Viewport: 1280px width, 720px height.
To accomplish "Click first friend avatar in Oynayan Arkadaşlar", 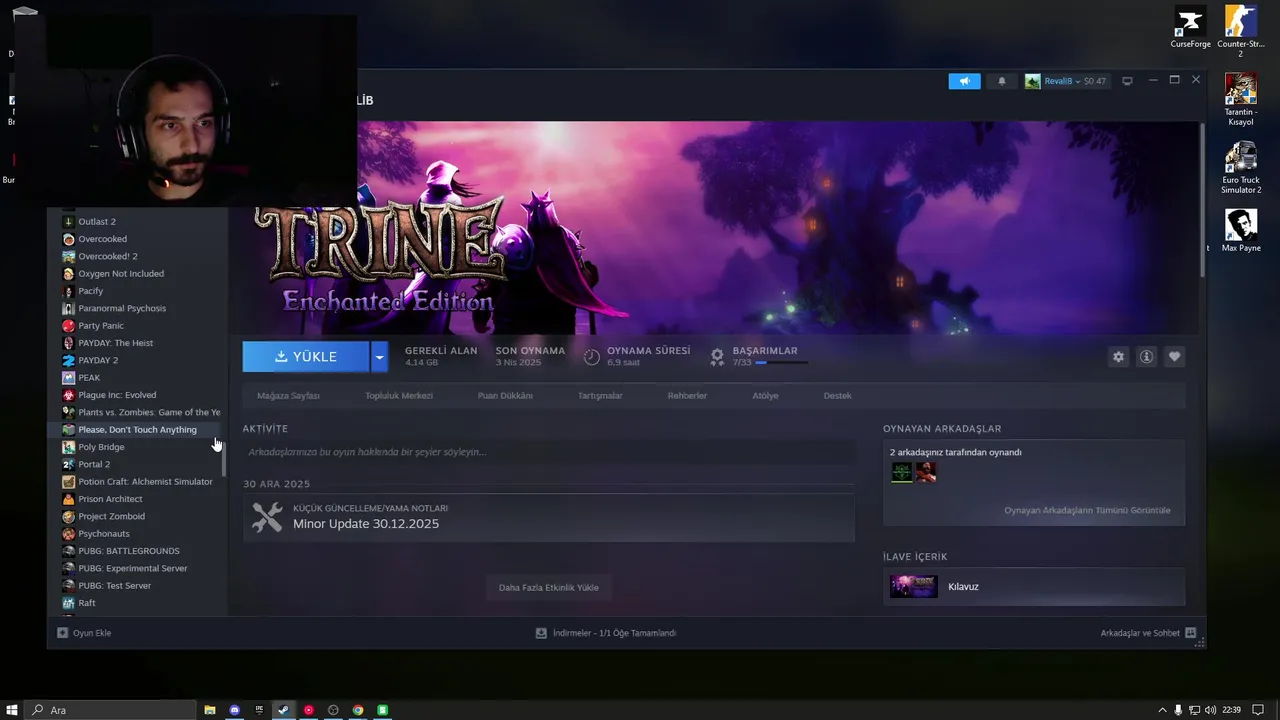I will pyautogui.click(x=901, y=472).
